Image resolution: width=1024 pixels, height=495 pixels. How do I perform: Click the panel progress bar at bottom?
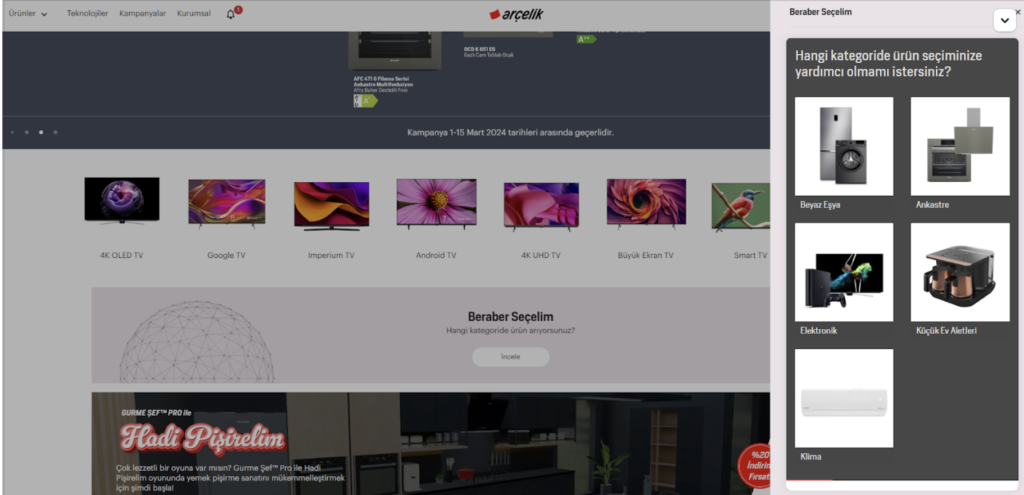point(902,480)
